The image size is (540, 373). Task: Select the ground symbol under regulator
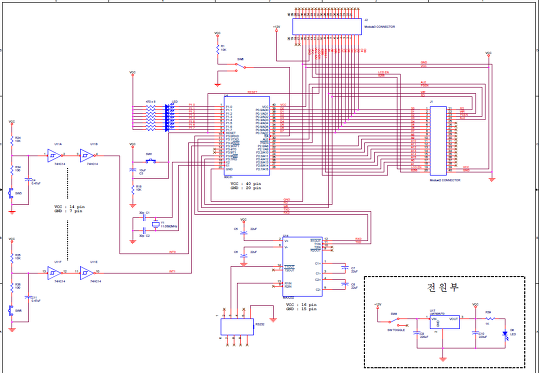click(443, 359)
